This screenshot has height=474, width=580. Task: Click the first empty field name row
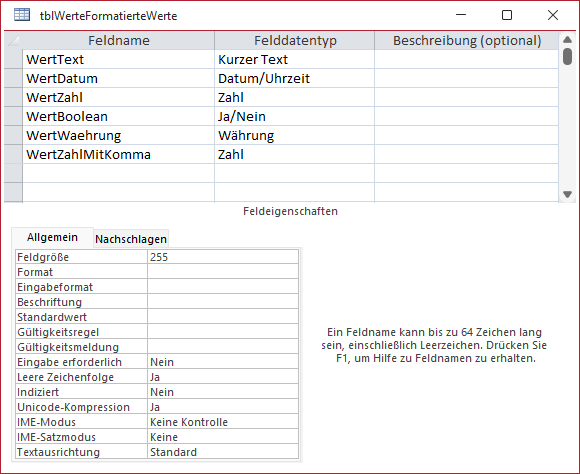click(x=118, y=173)
